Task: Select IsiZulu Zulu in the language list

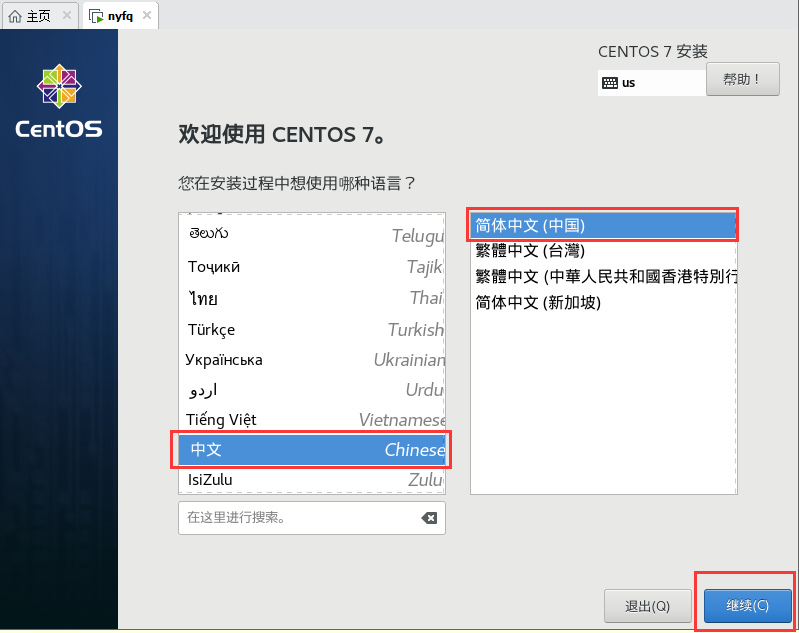Action: (312, 480)
